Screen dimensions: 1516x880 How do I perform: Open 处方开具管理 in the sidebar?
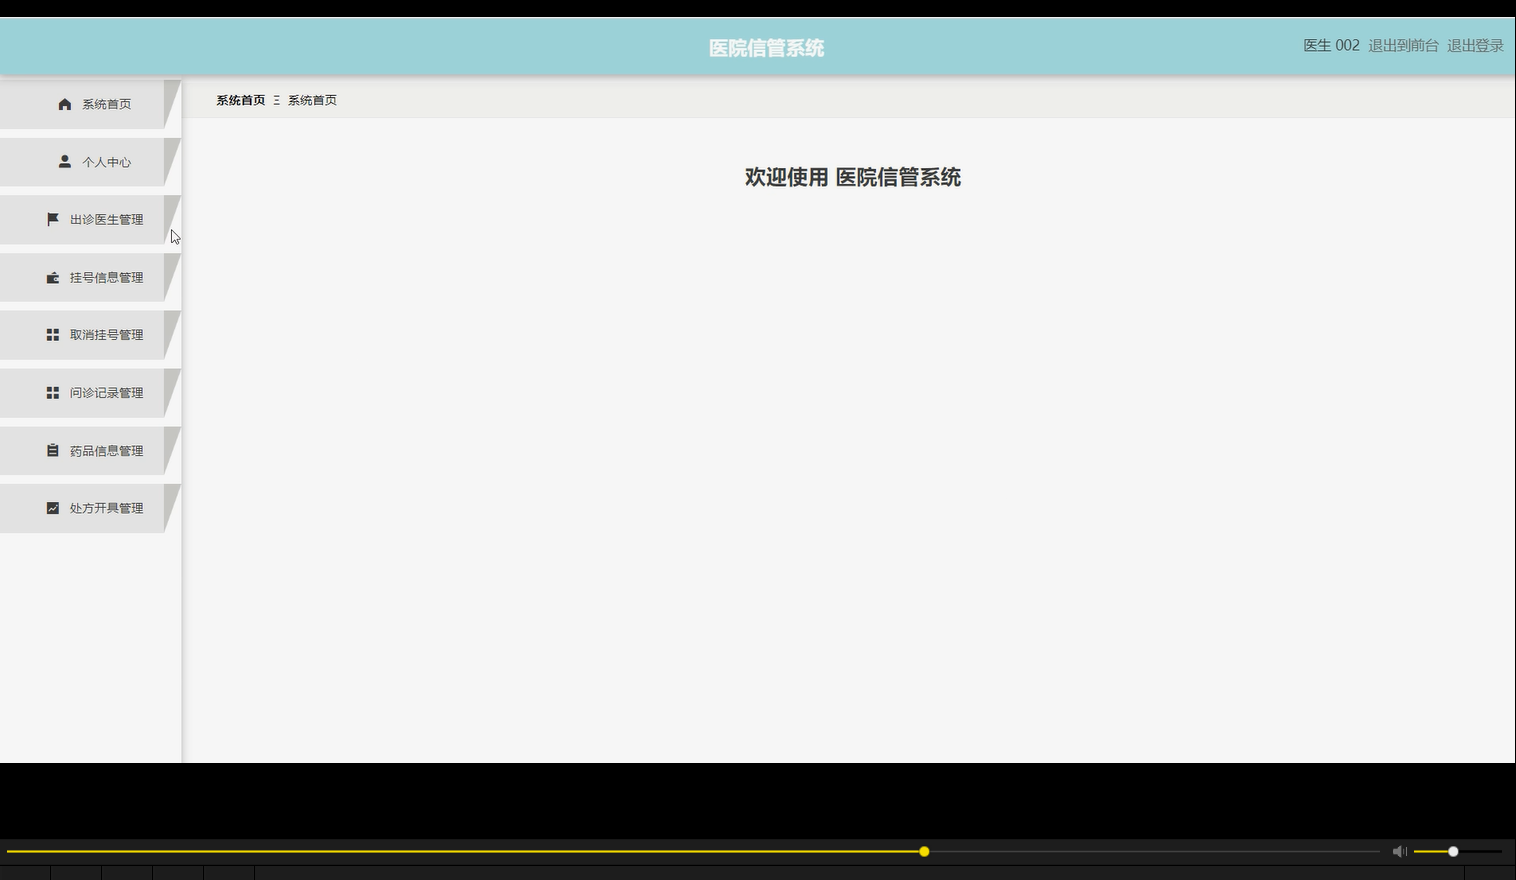pos(90,508)
